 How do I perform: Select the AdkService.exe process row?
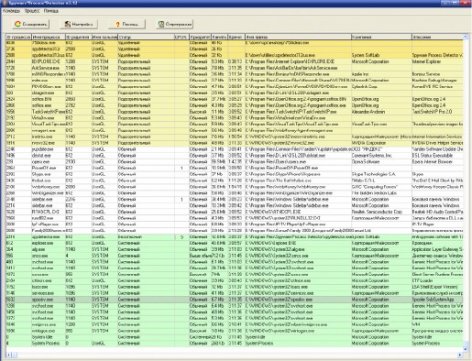tap(234, 68)
